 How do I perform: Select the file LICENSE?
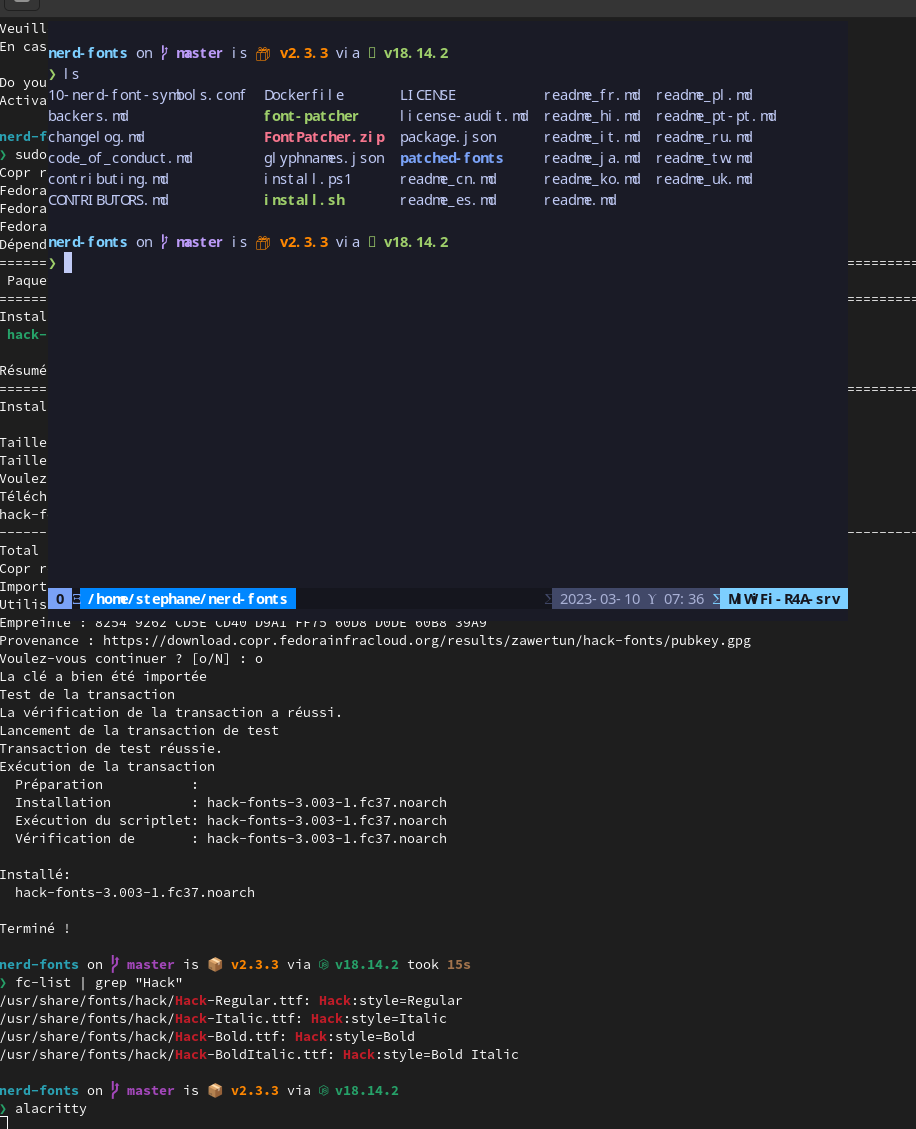tap(428, 95)
